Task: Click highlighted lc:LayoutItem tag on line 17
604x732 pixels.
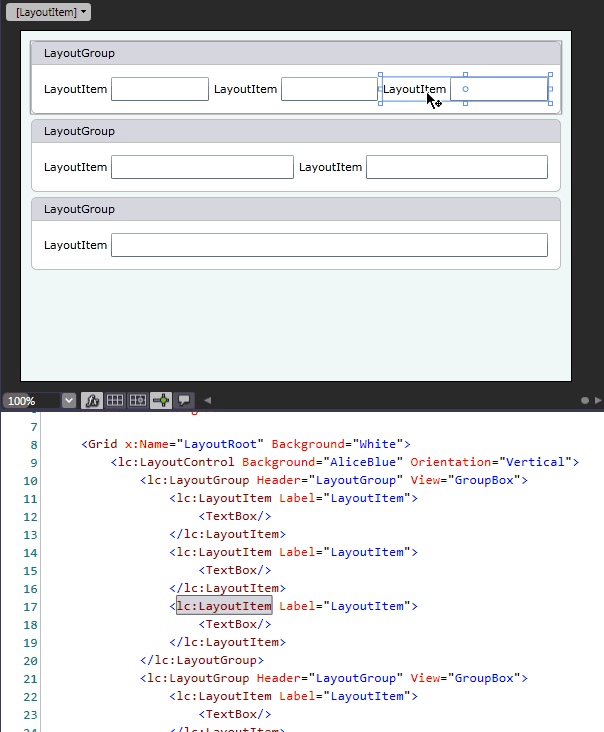Action: tap(224, 606)
